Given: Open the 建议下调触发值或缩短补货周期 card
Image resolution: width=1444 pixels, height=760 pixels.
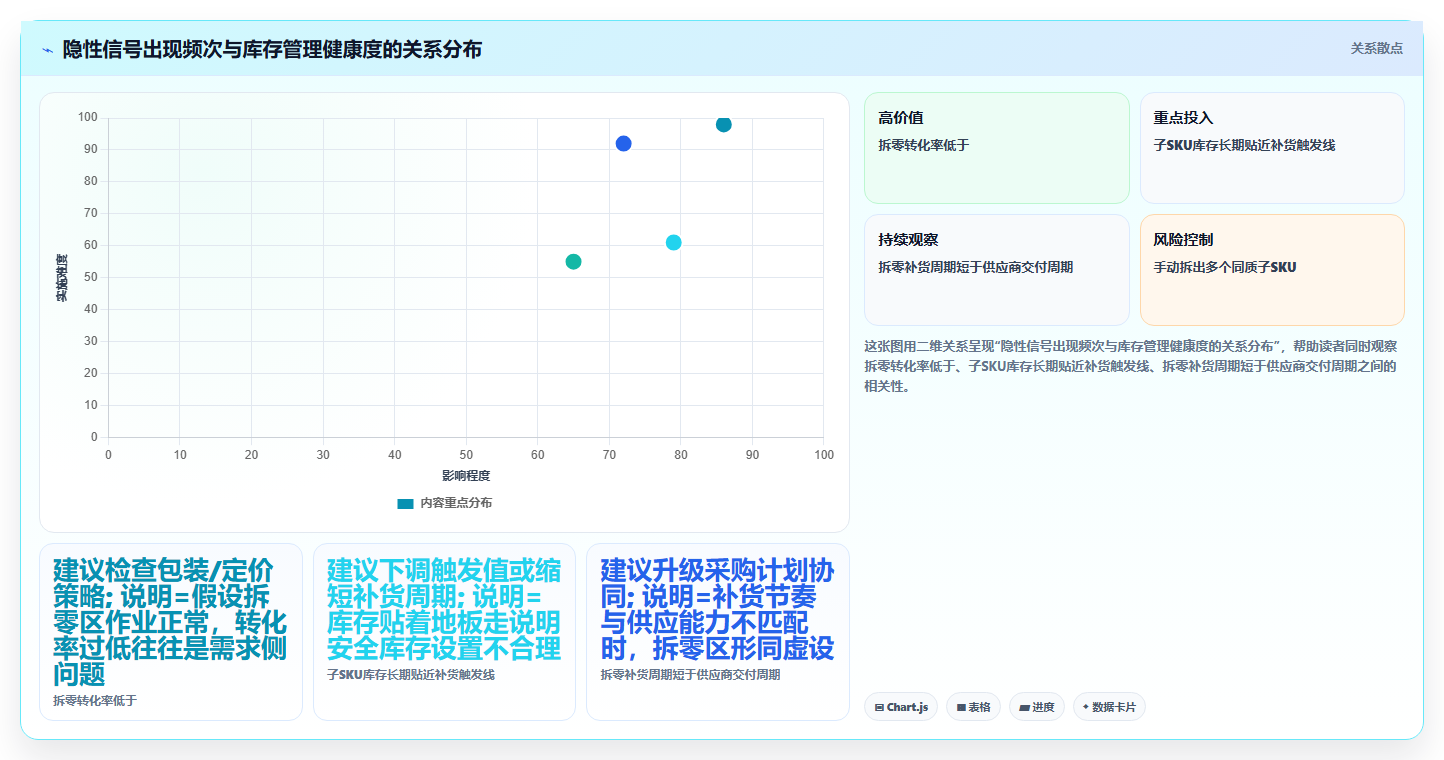Looking at the screenshot, I should (444, 631).
